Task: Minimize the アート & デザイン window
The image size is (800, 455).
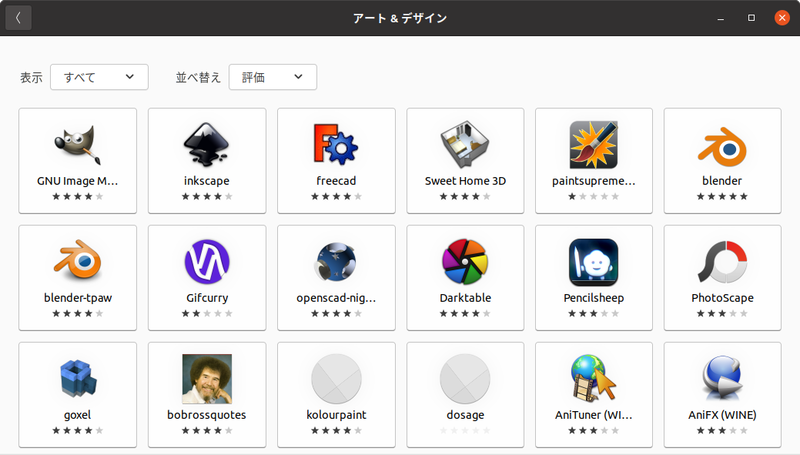Action: click(x=720, y=18)
